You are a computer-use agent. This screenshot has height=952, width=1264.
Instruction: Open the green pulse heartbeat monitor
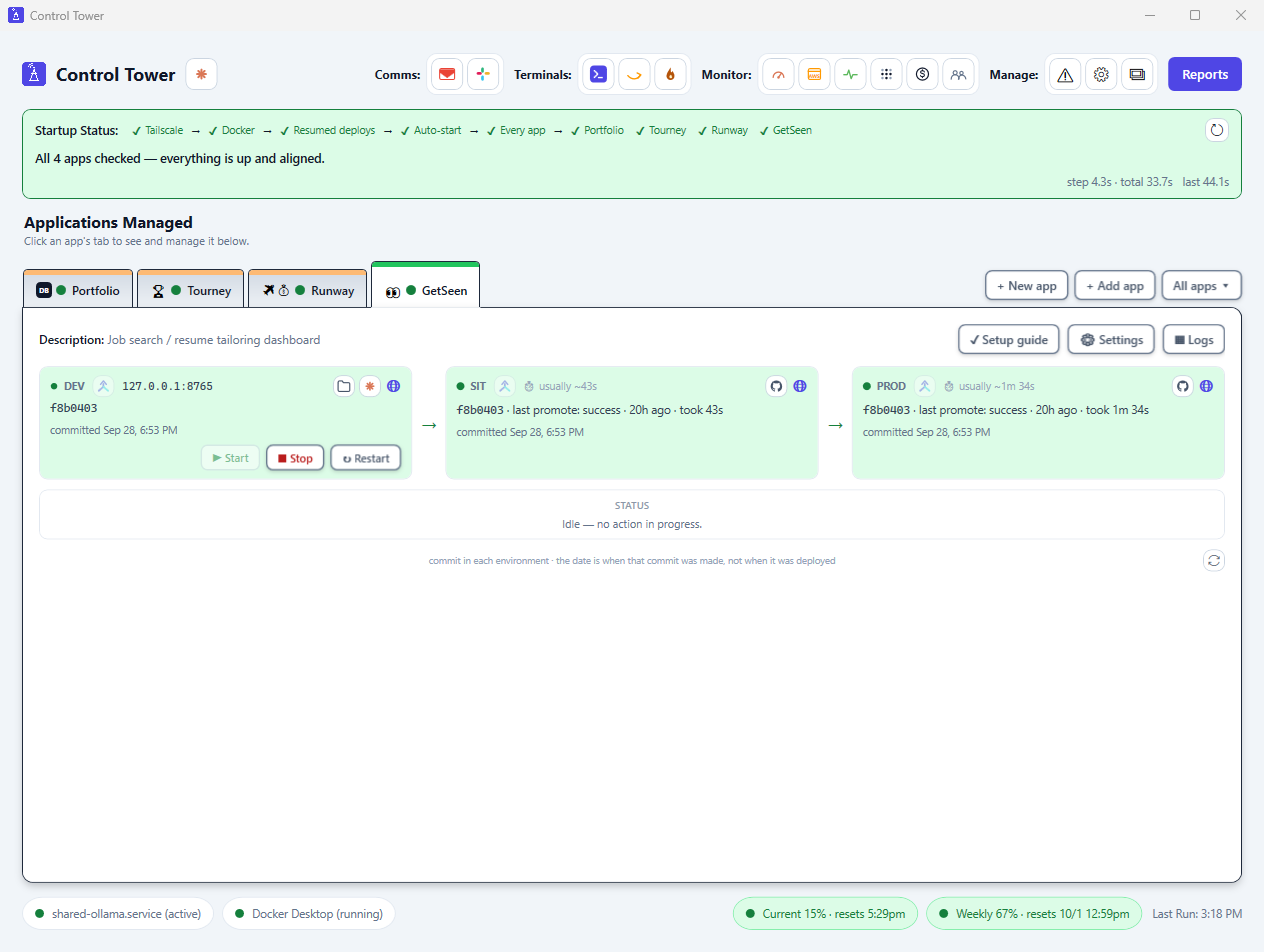850,74
